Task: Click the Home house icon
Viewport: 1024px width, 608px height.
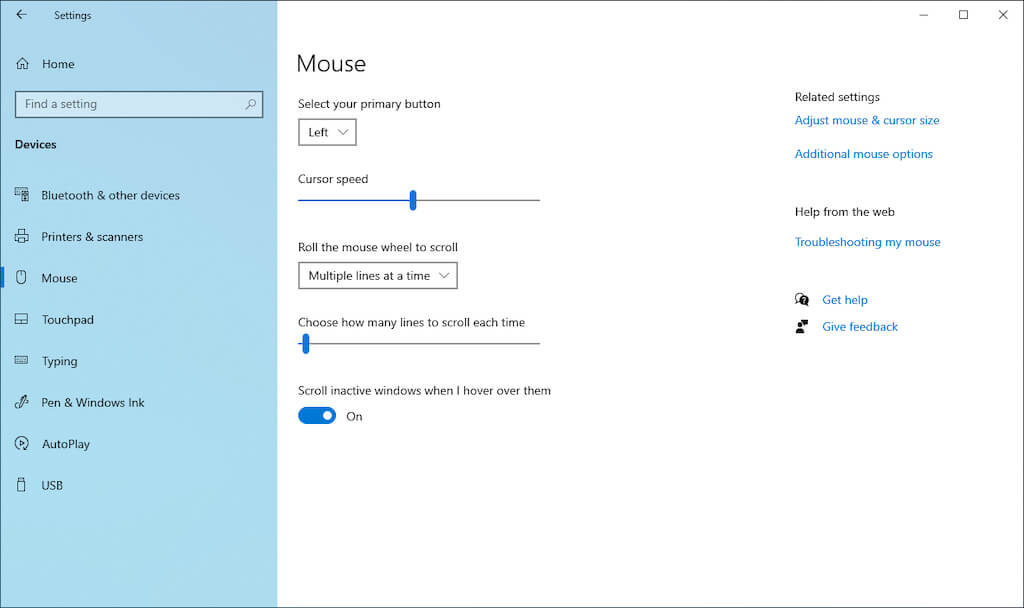Action: tap(22, 63)
